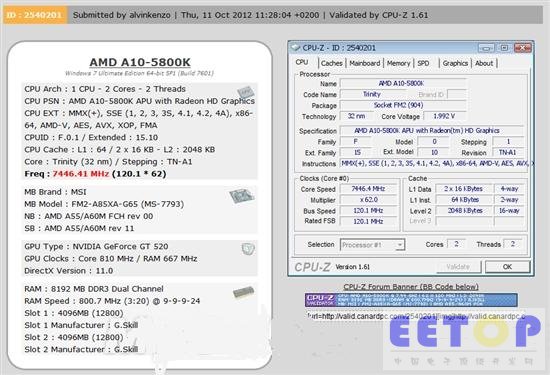The image size is (550, 375).
Task: Click the GPU shield icon beside GPU Type
Action: pos(248,249)
